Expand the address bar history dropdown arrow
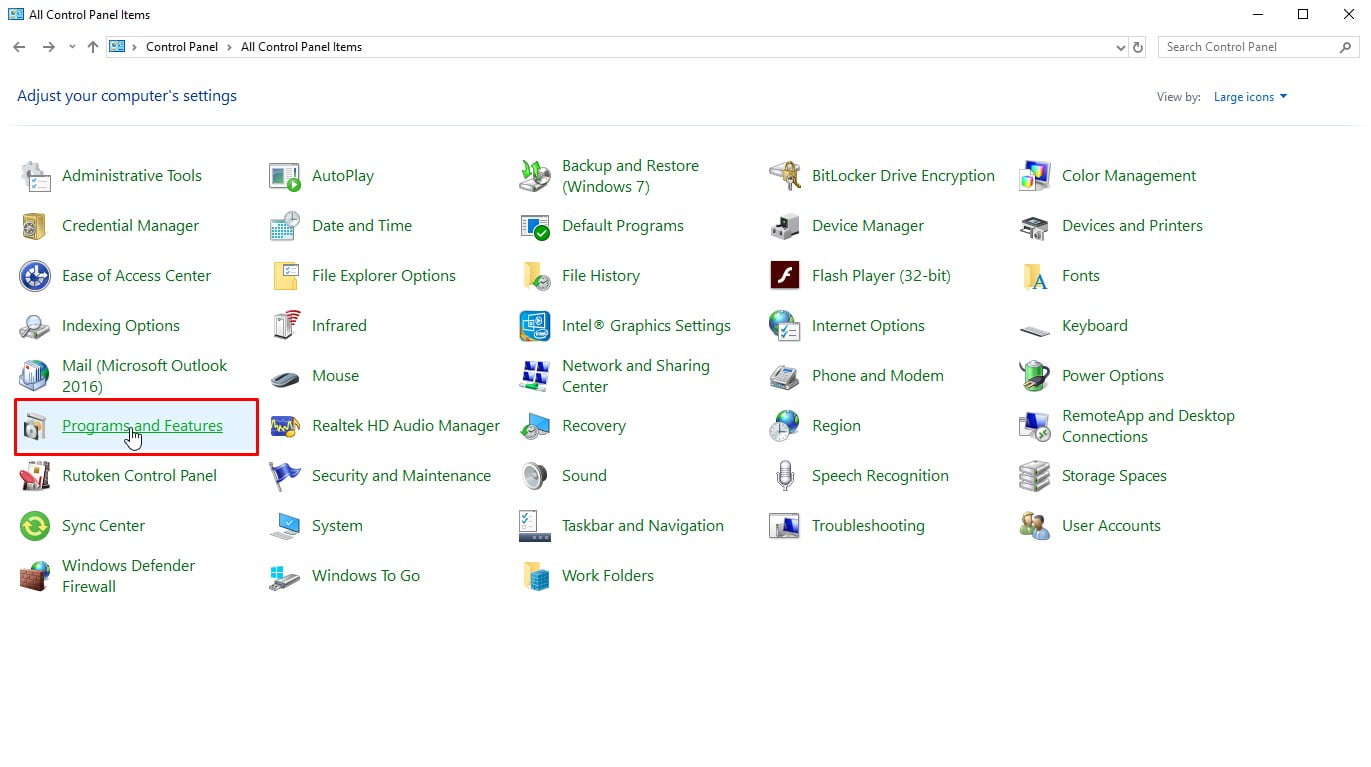 (1120, 47)
